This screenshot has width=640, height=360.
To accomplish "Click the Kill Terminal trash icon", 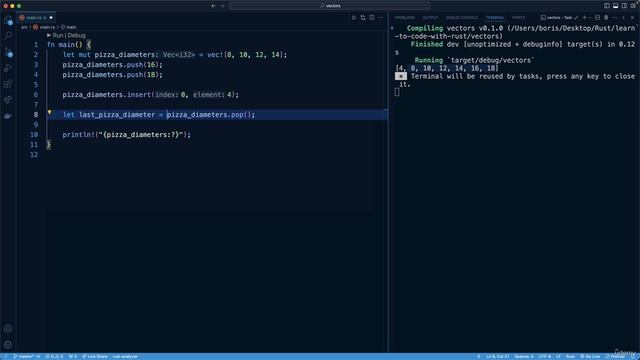I will click(x=606, y=18).
